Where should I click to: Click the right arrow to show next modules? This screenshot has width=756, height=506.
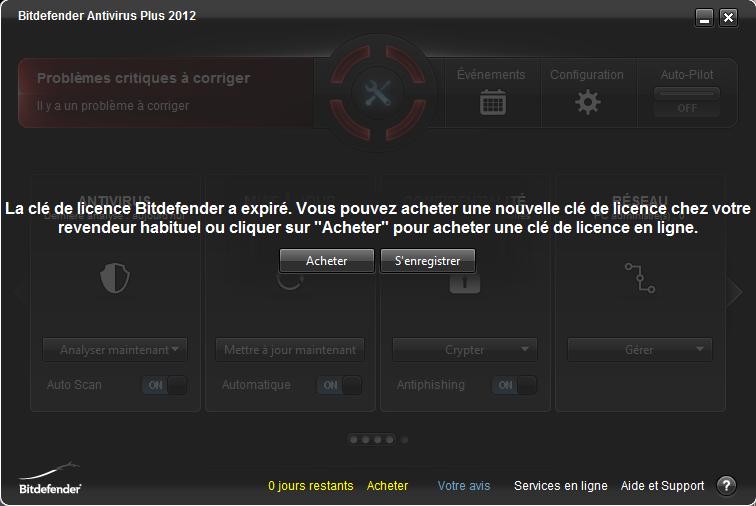pos(735,291)
